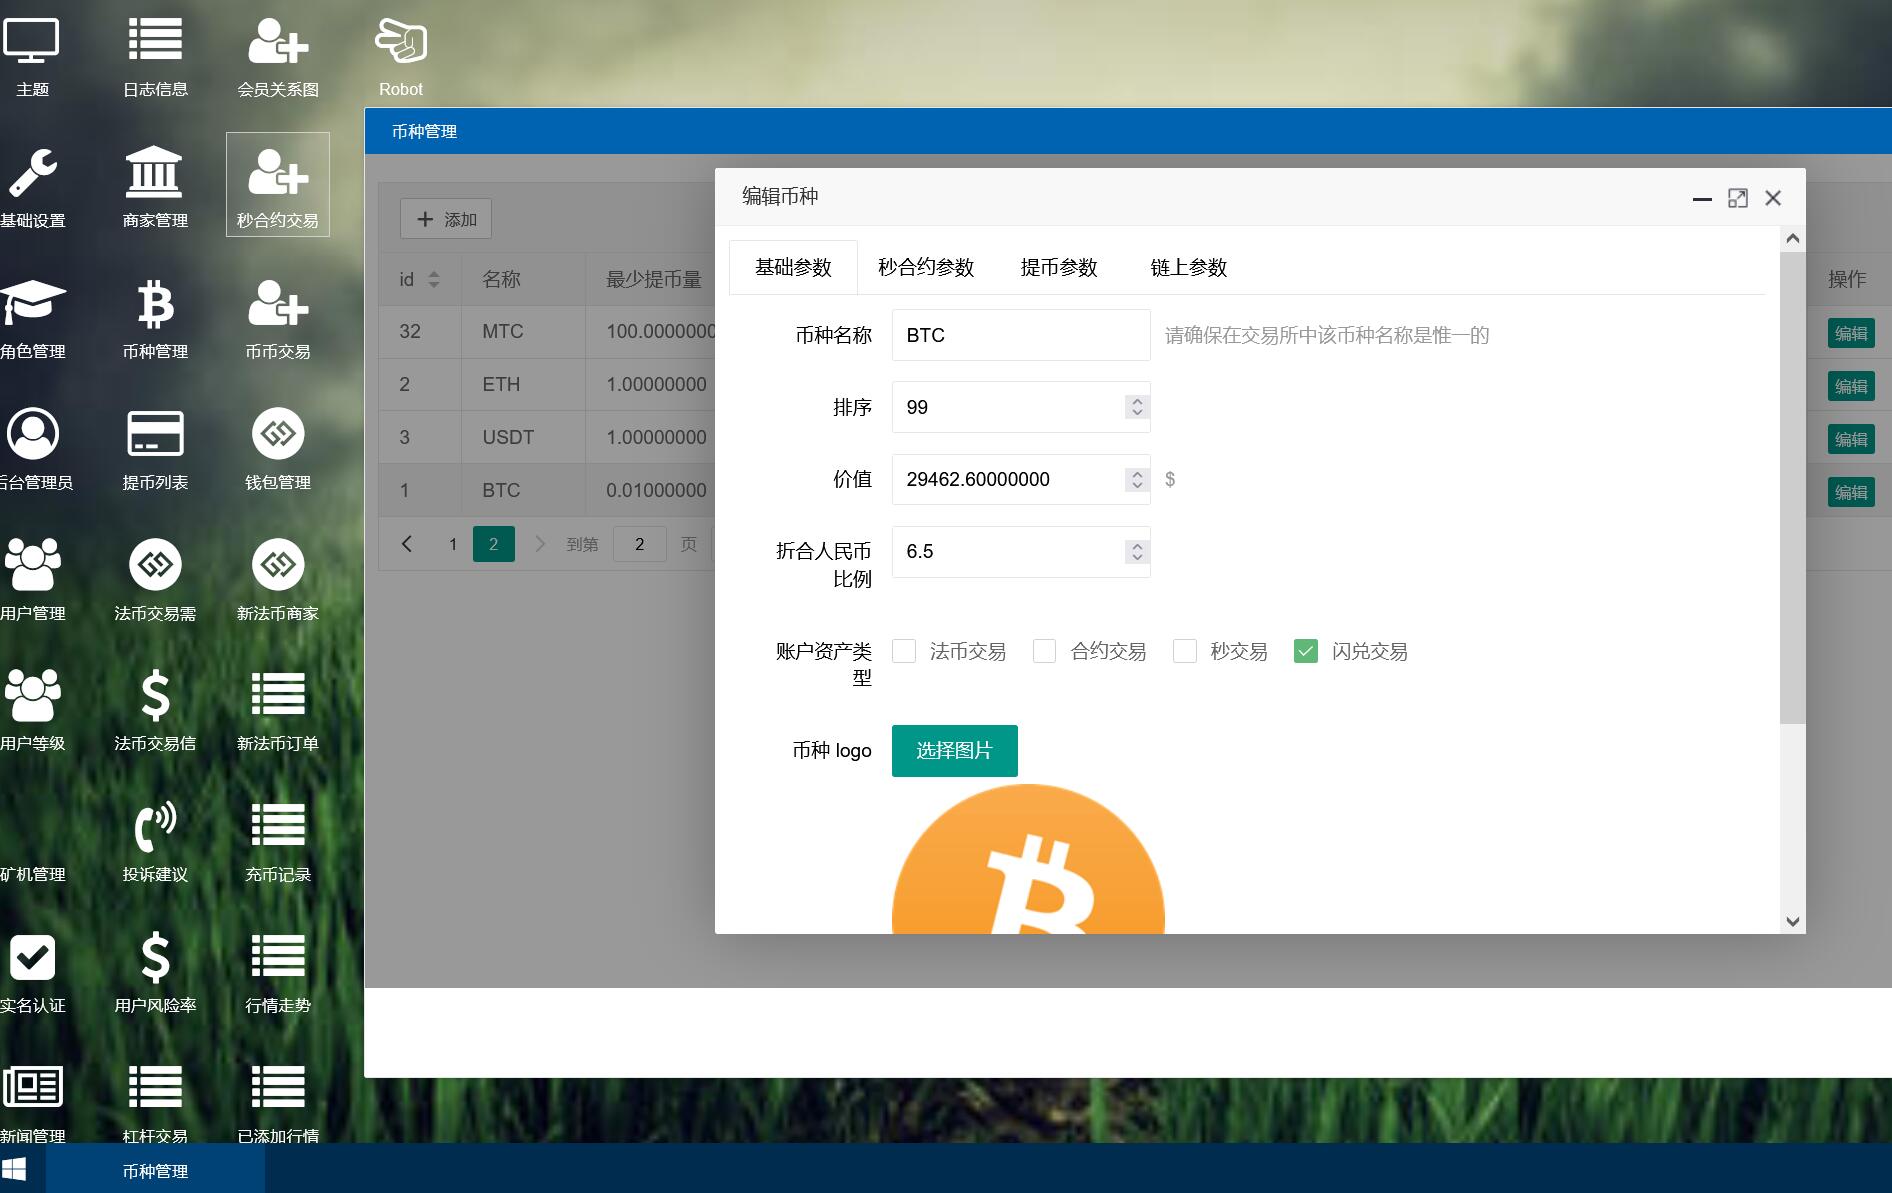Open 法币交易信 dollar icon
The width and height of the screenshot is (1892, 1193).
coord(155,711)
